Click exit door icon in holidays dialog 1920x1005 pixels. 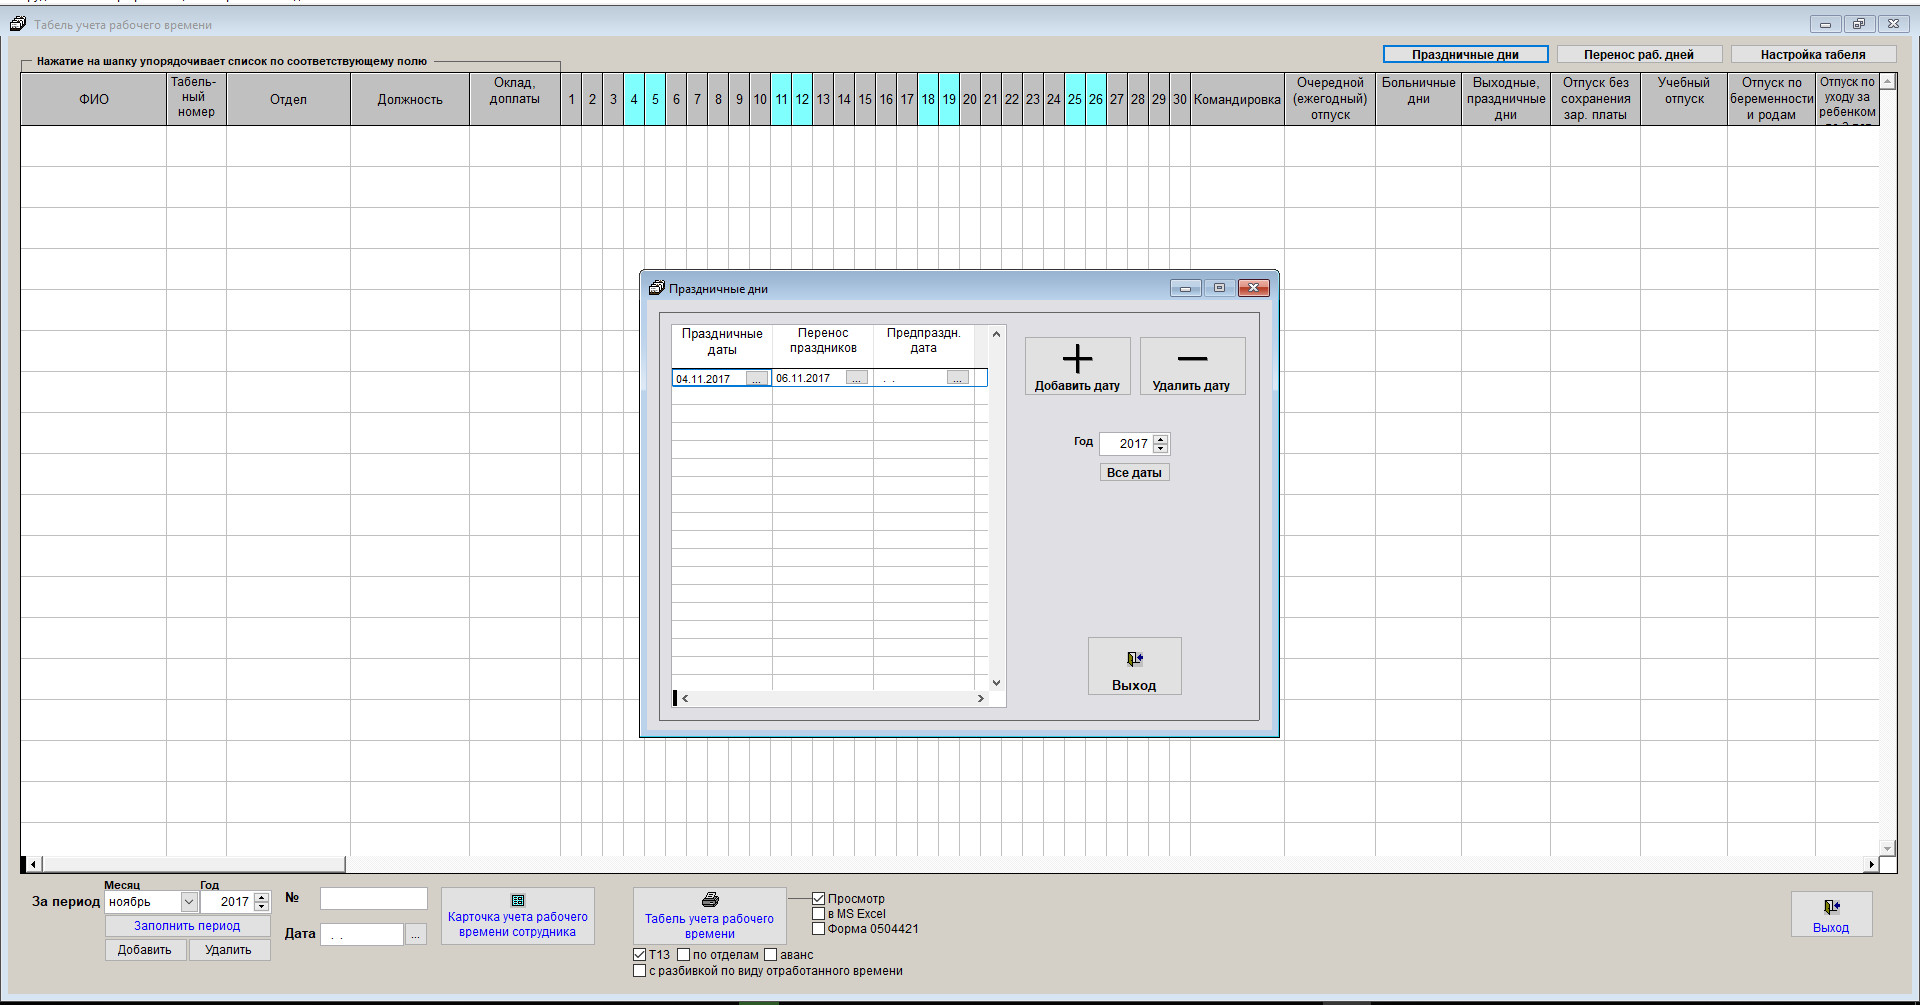click(1134, 659)
